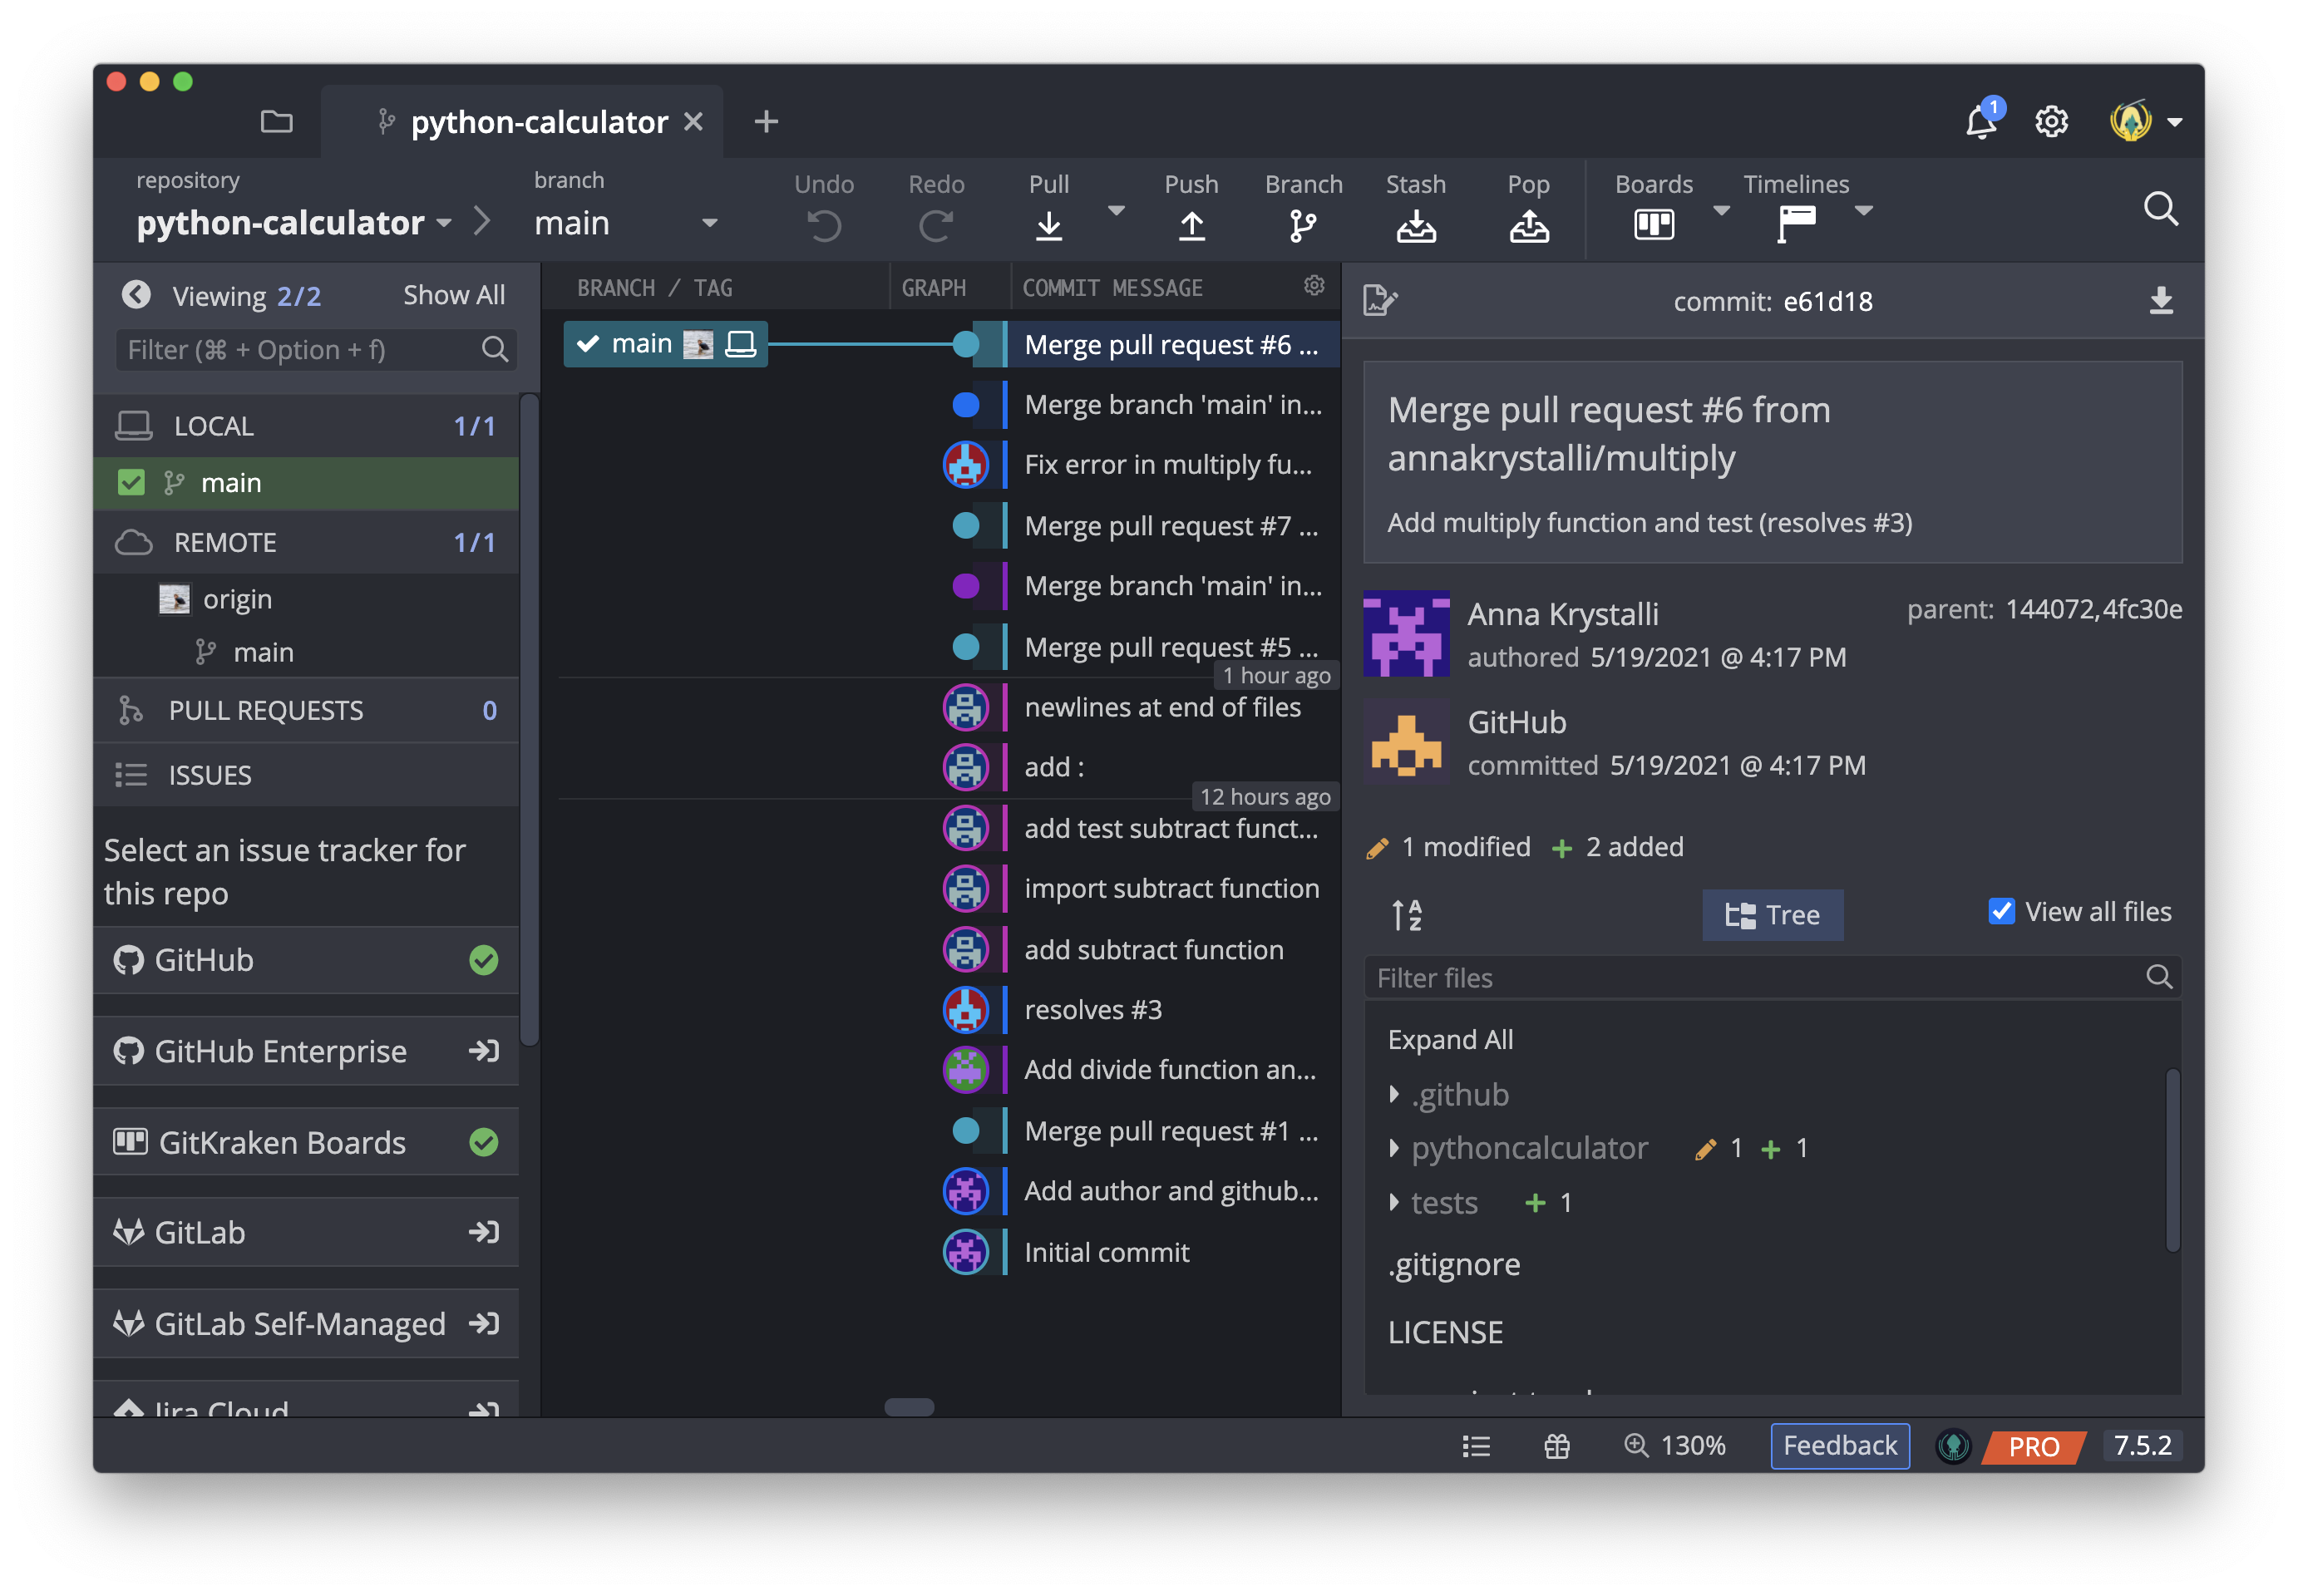Select the origin remote
2298x1596 pixels.
[237, 599]
